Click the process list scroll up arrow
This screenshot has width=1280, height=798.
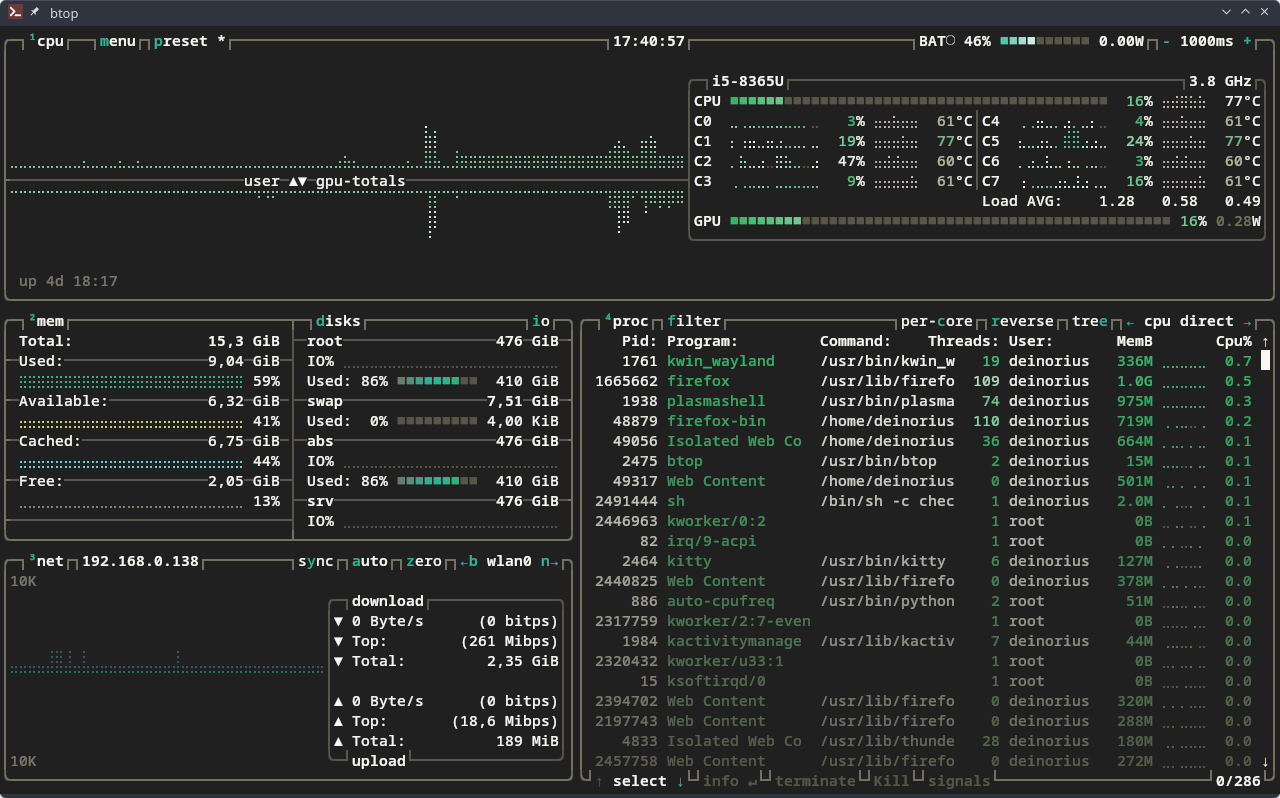(1265, 342)
